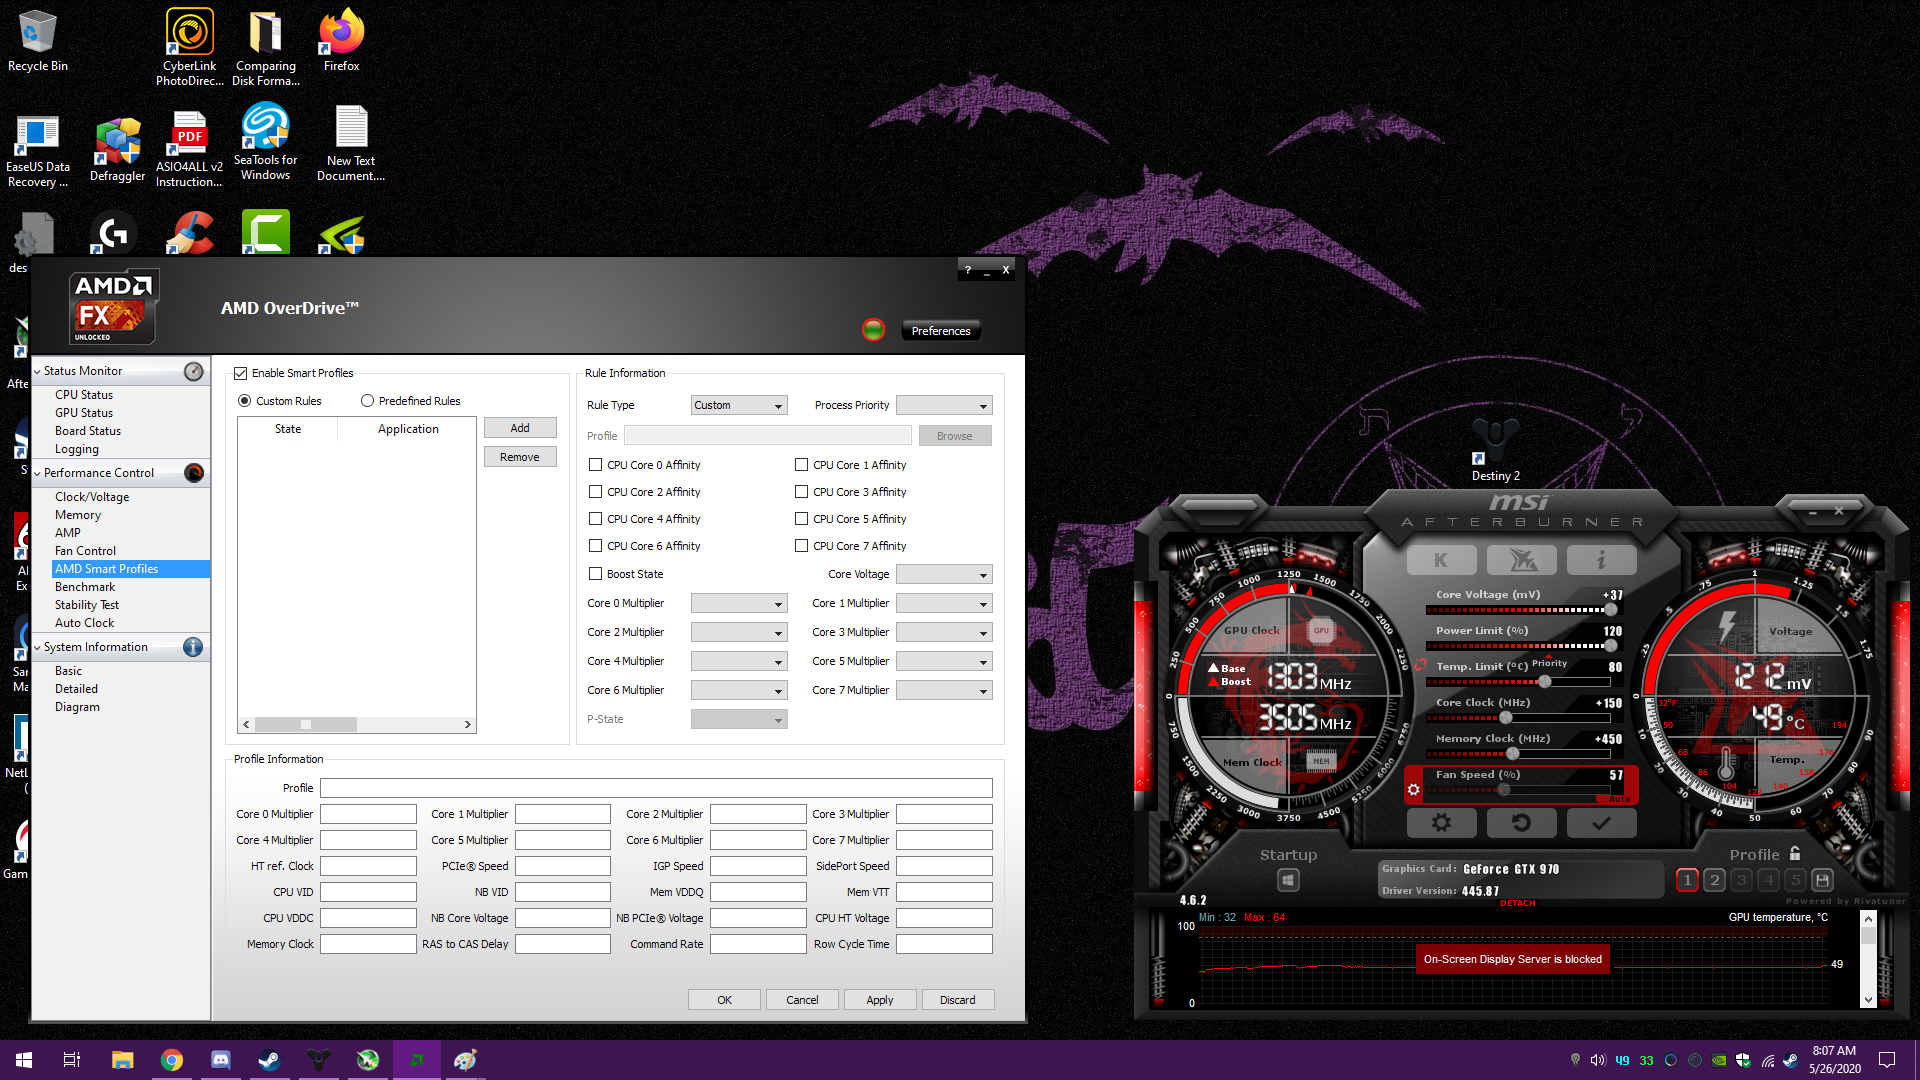
Task: Check CPU Core 0 Affinity
Action: (x=596, y=465)
